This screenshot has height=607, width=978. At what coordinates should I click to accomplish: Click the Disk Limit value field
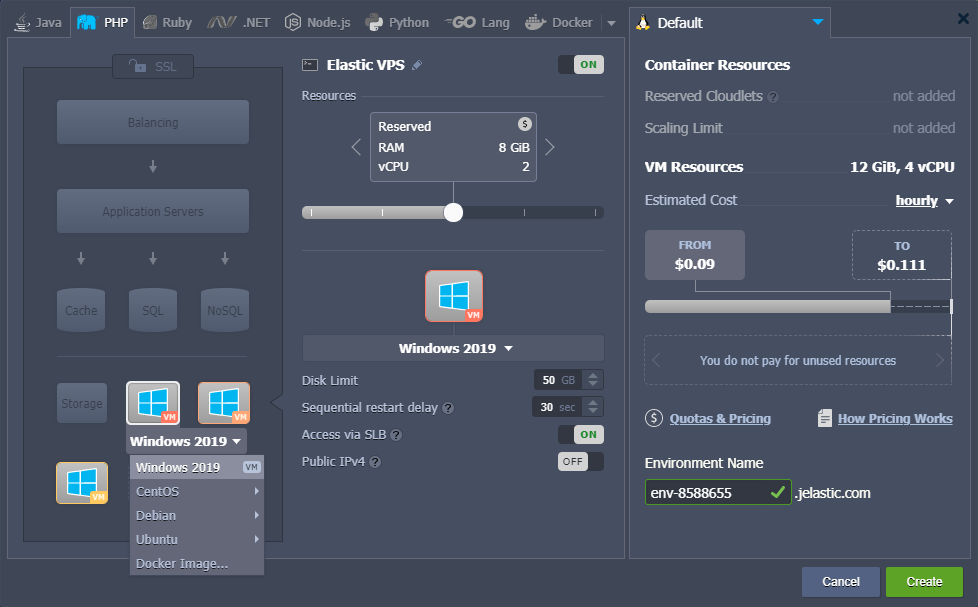point(558,380)
